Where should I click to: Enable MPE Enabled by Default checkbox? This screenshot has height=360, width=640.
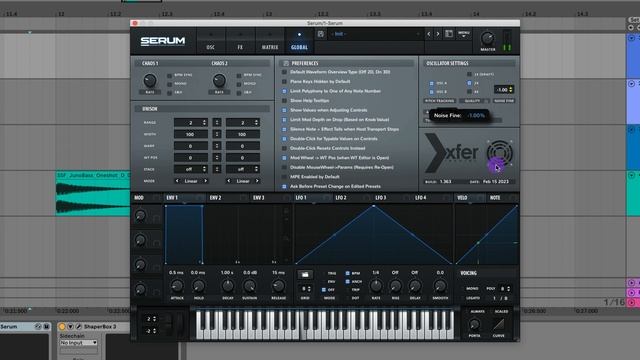point(284,177)
